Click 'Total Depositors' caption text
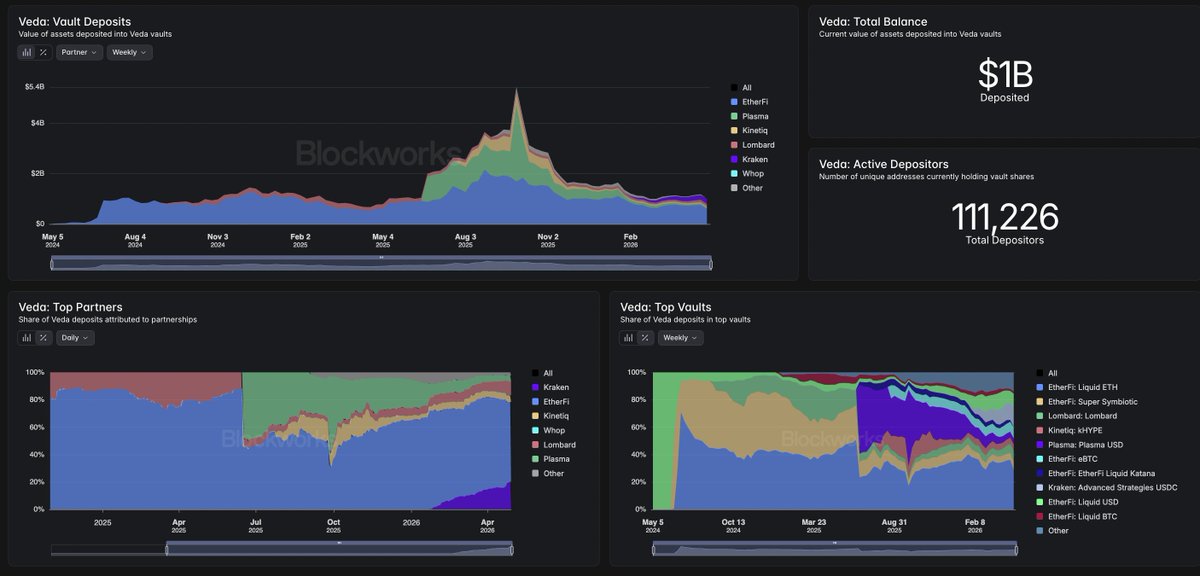1200x576 pixels. click(1004, 241)
